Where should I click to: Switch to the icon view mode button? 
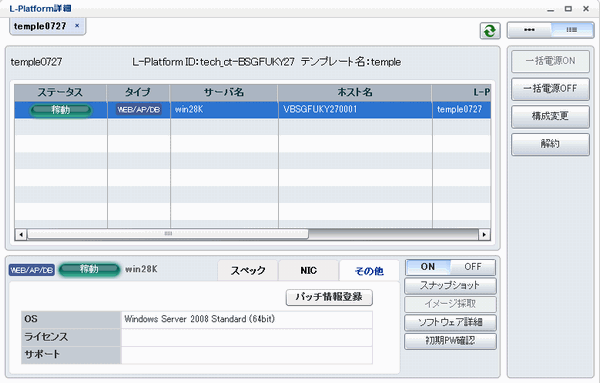(x=529, y=30)
